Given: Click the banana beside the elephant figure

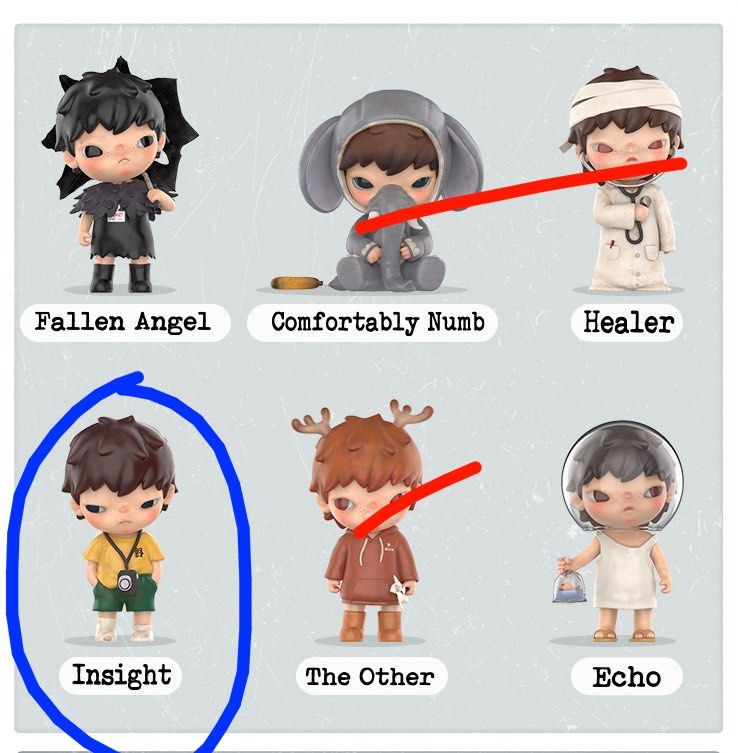Looking at the screenshot, I should pos(295,283).
